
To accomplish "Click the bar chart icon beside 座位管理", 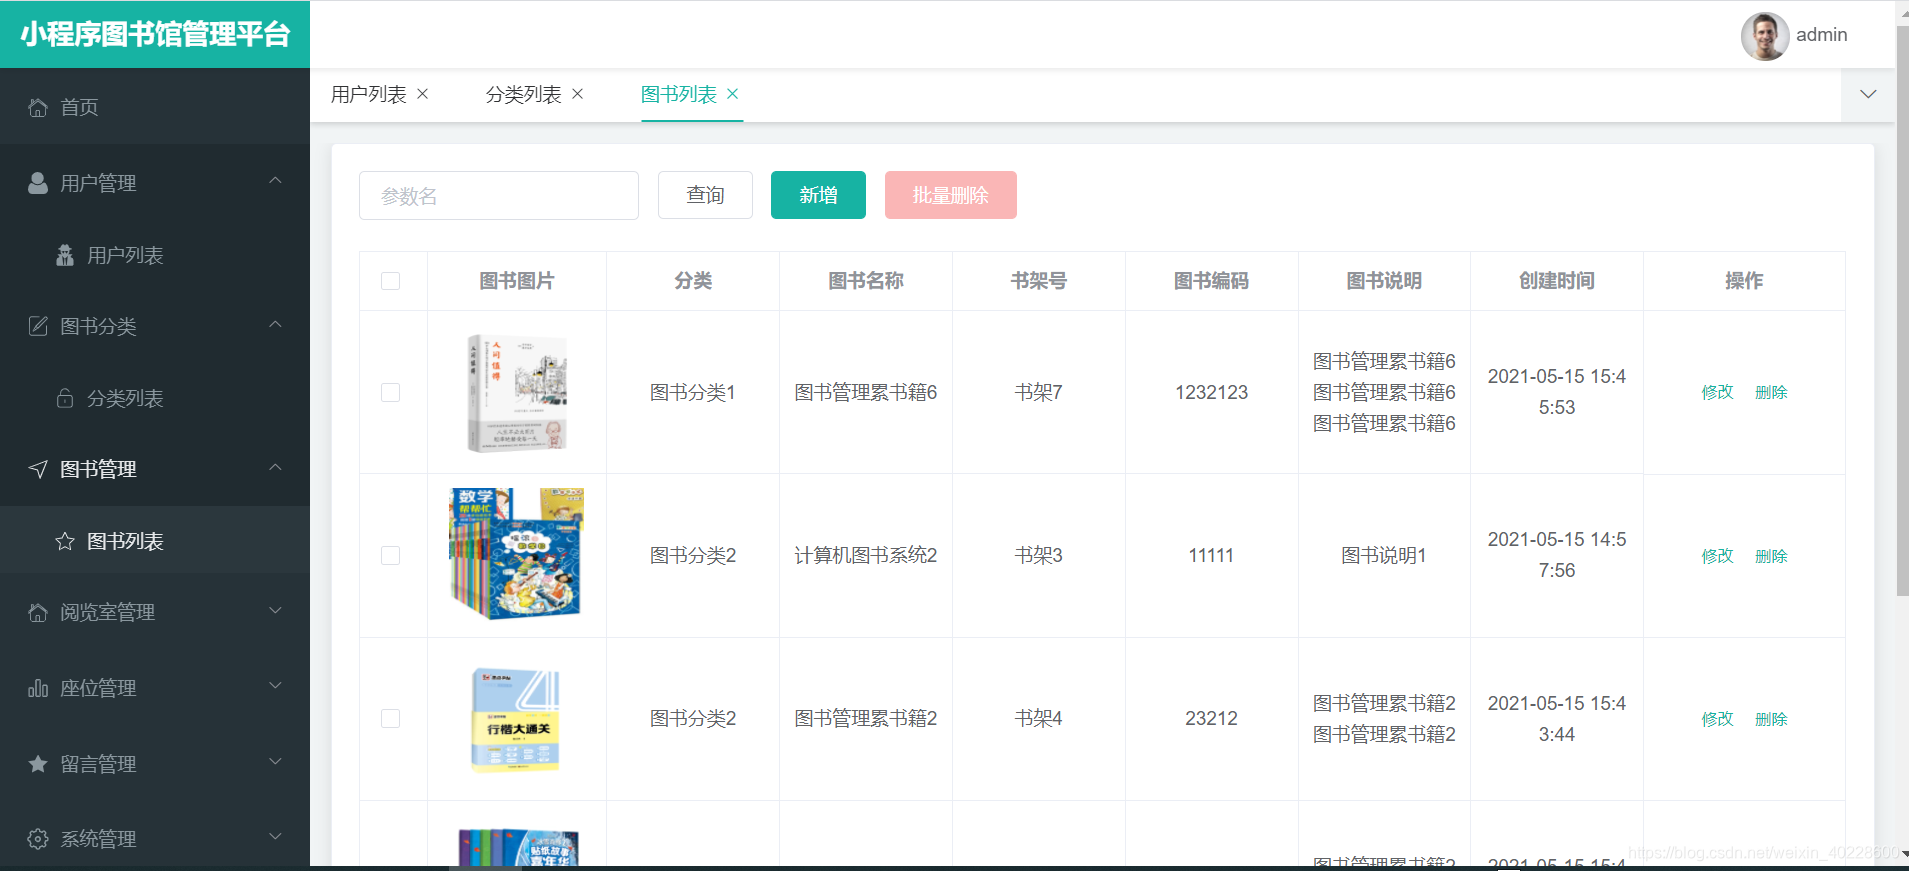I will (x=38, y=688).
